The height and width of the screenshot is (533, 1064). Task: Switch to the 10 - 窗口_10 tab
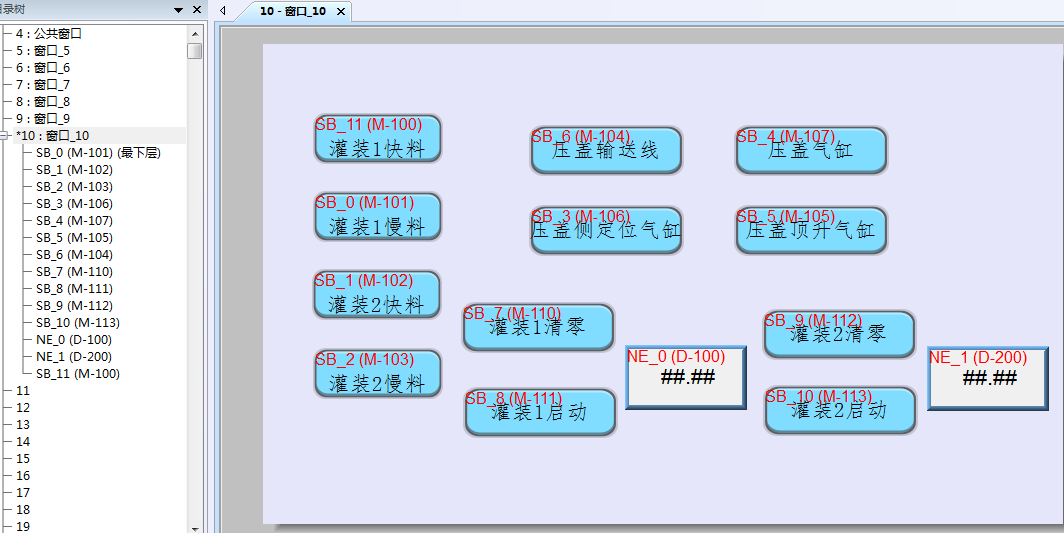coord(292,11)
